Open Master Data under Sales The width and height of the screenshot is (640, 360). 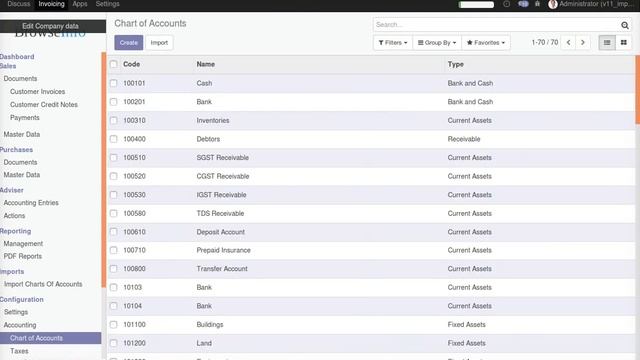coord(22,134)
